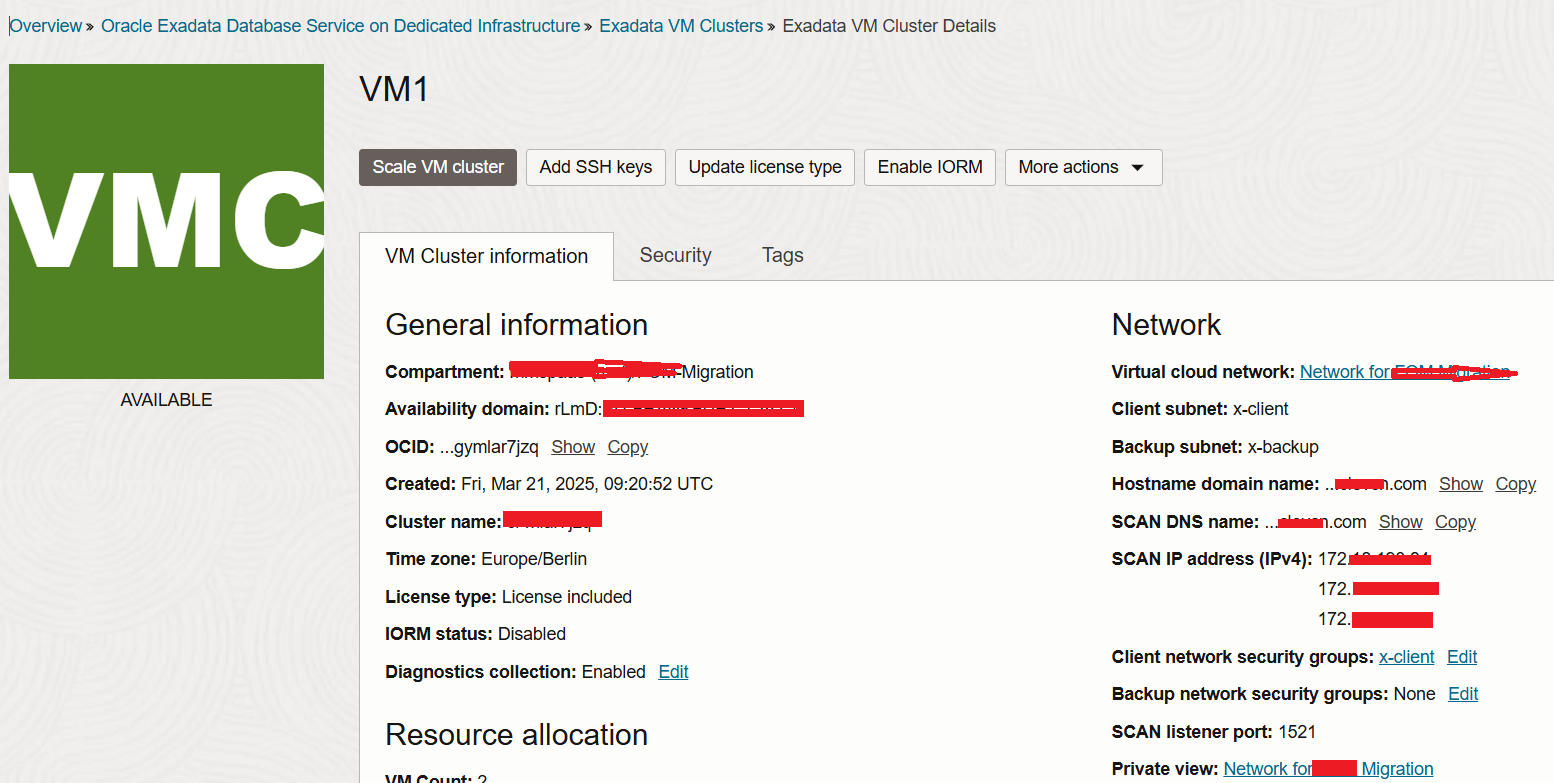Click the Network section heading
1554x783 pixels.
(1166, 325)
